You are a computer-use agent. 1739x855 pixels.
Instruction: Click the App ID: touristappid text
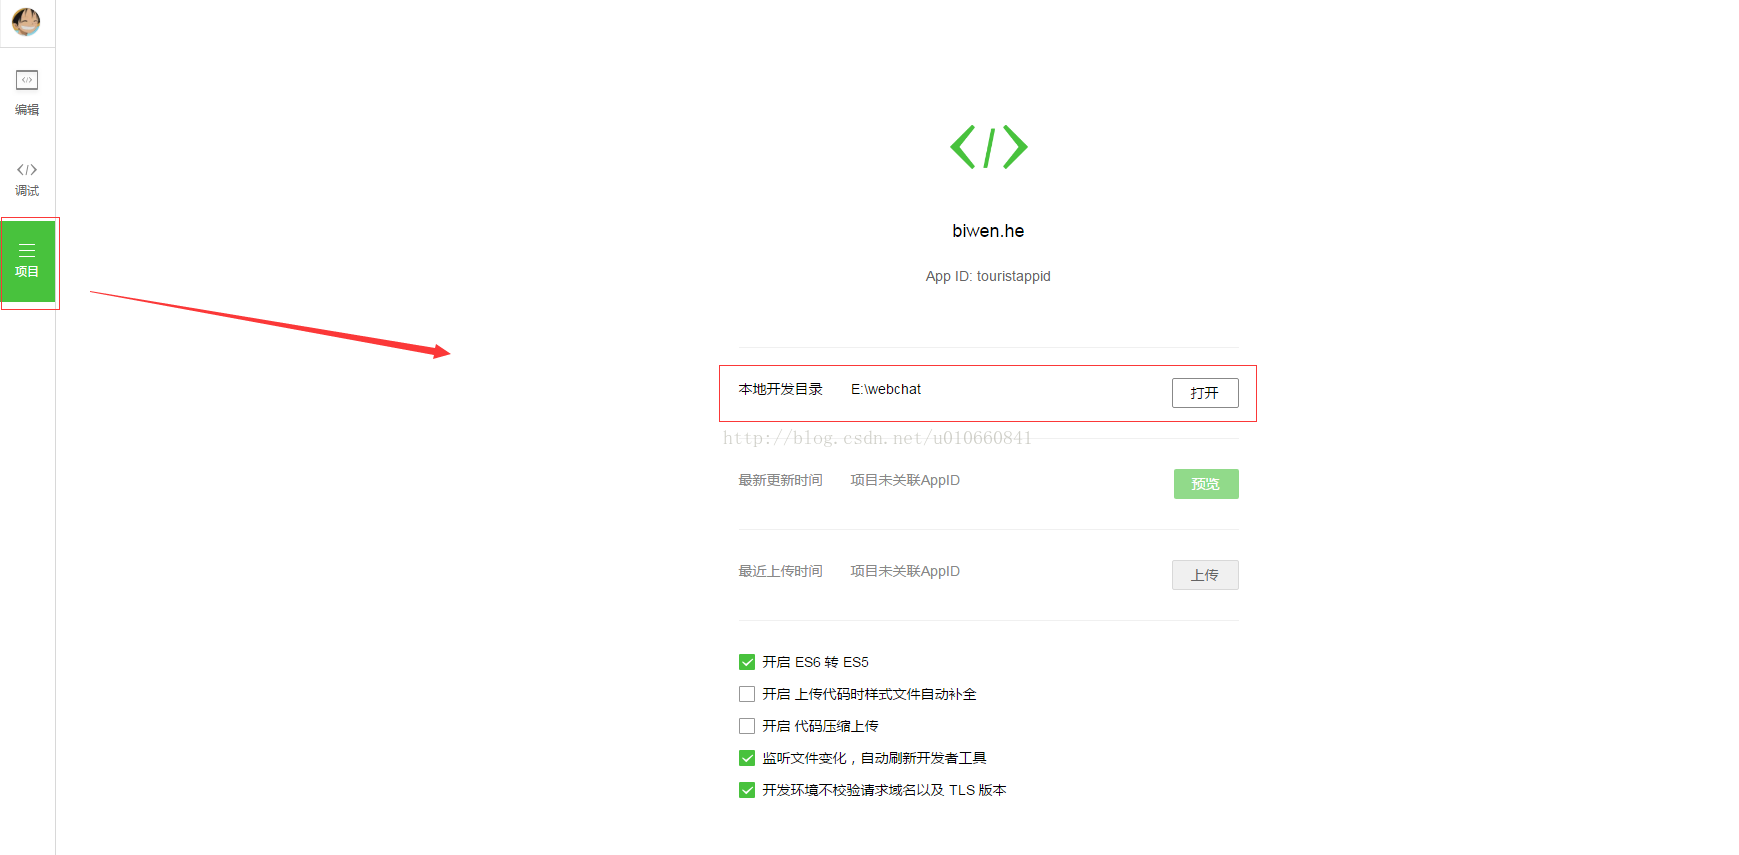click(988, 276)
